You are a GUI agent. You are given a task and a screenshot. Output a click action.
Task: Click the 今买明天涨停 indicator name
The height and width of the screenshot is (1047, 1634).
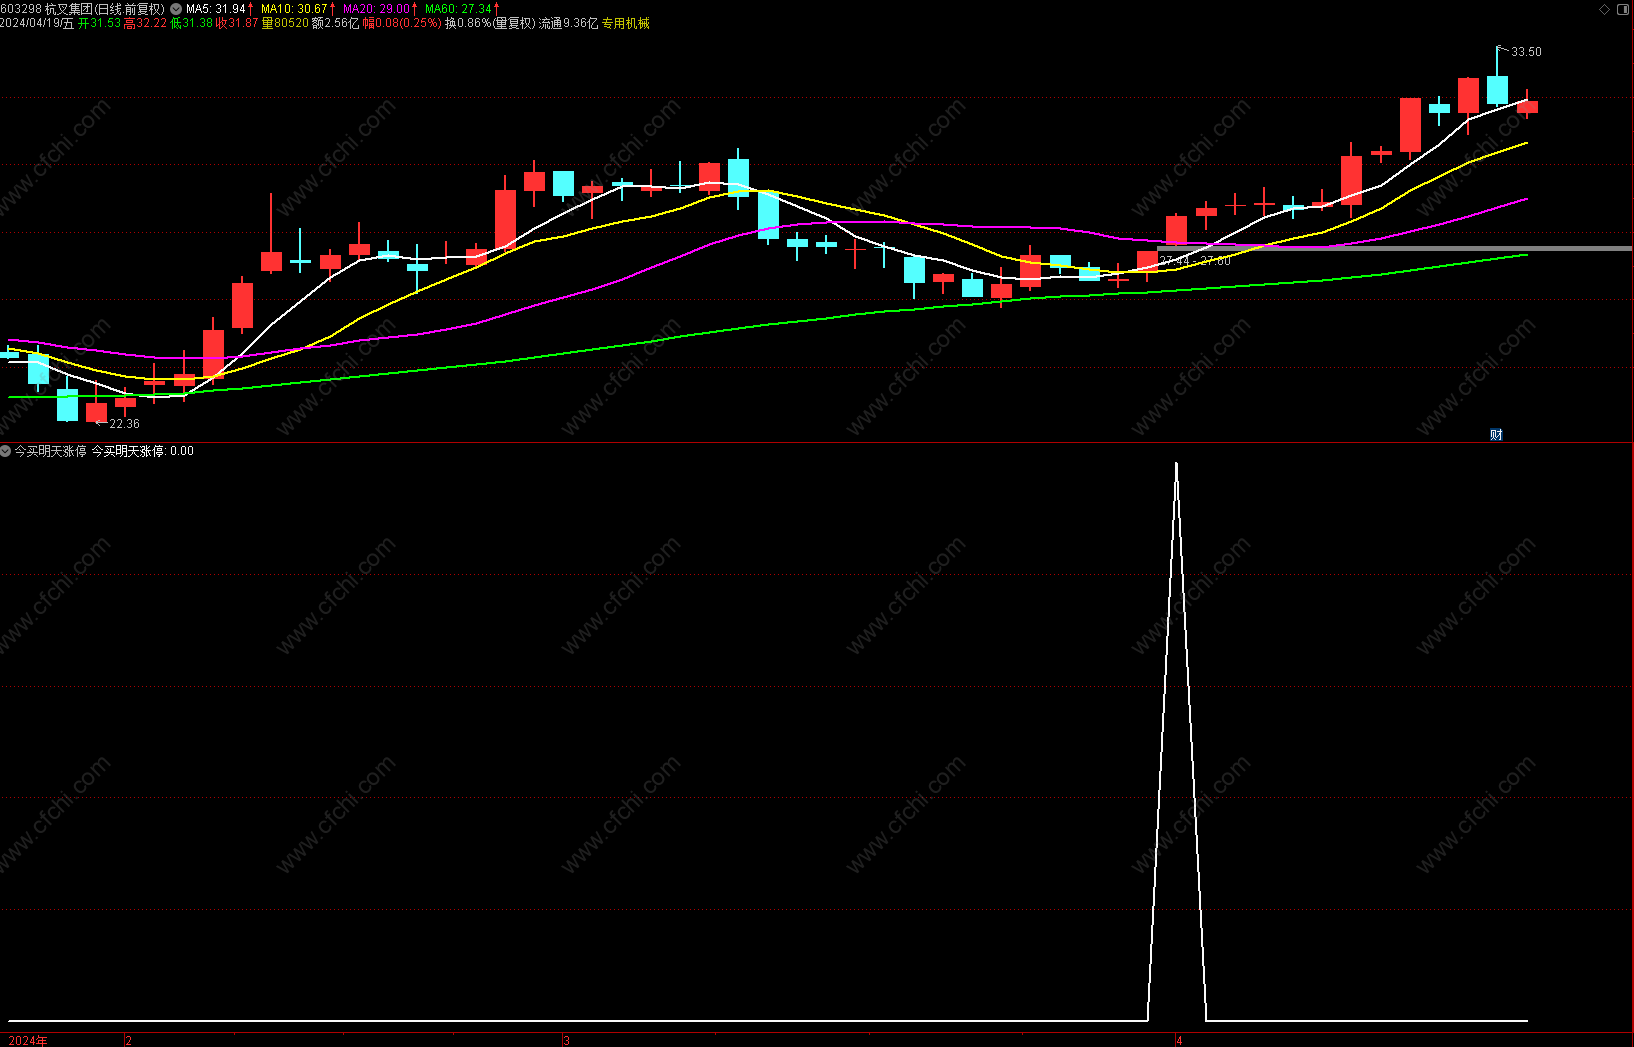(x=50, y=451)
